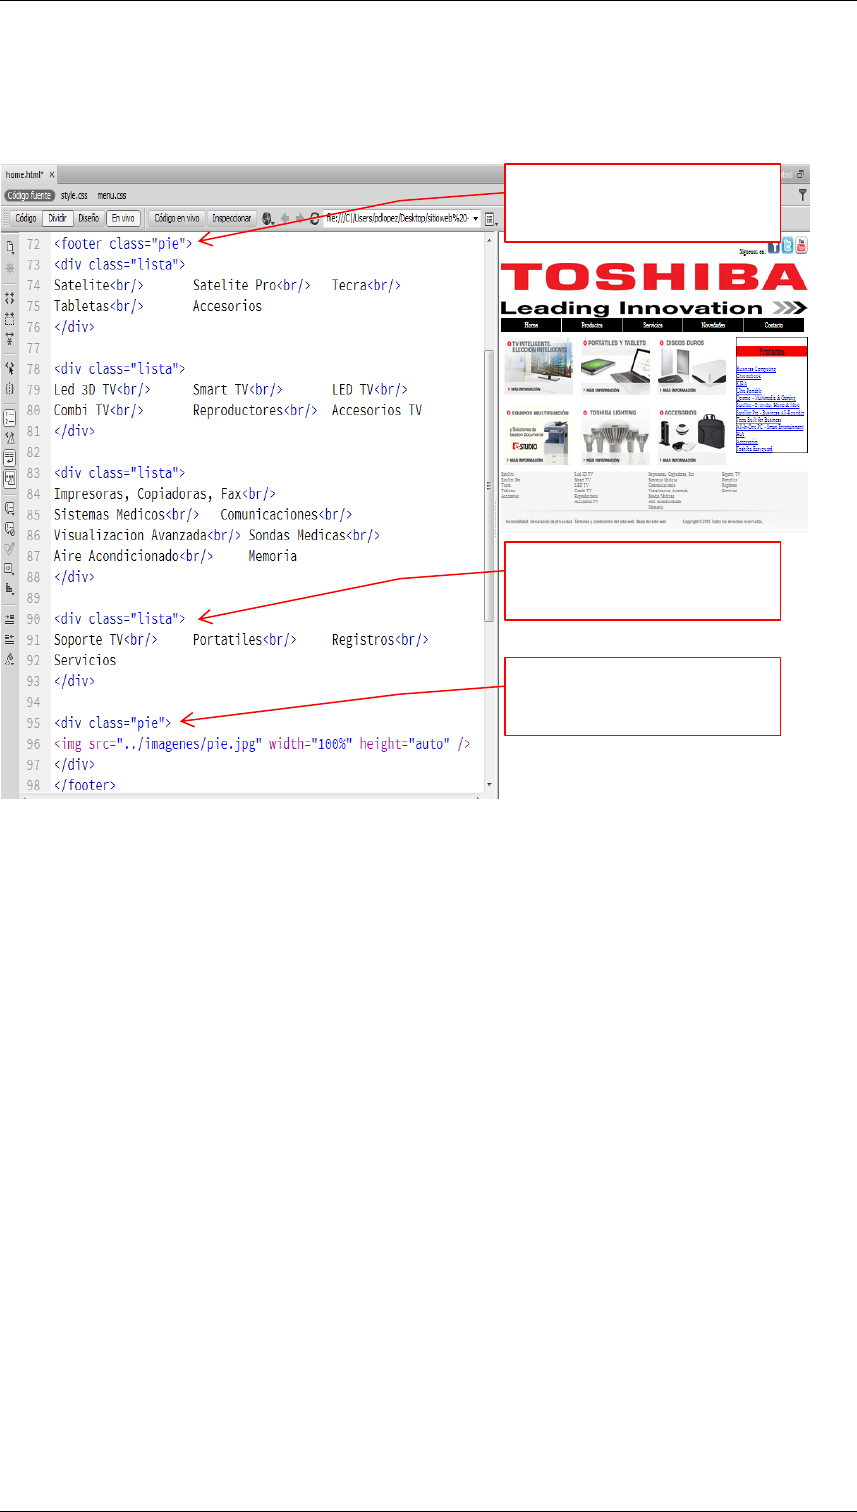Click the Outdent Code icon
Viewport: 857px width, 1512px height.
click(10, 639)
